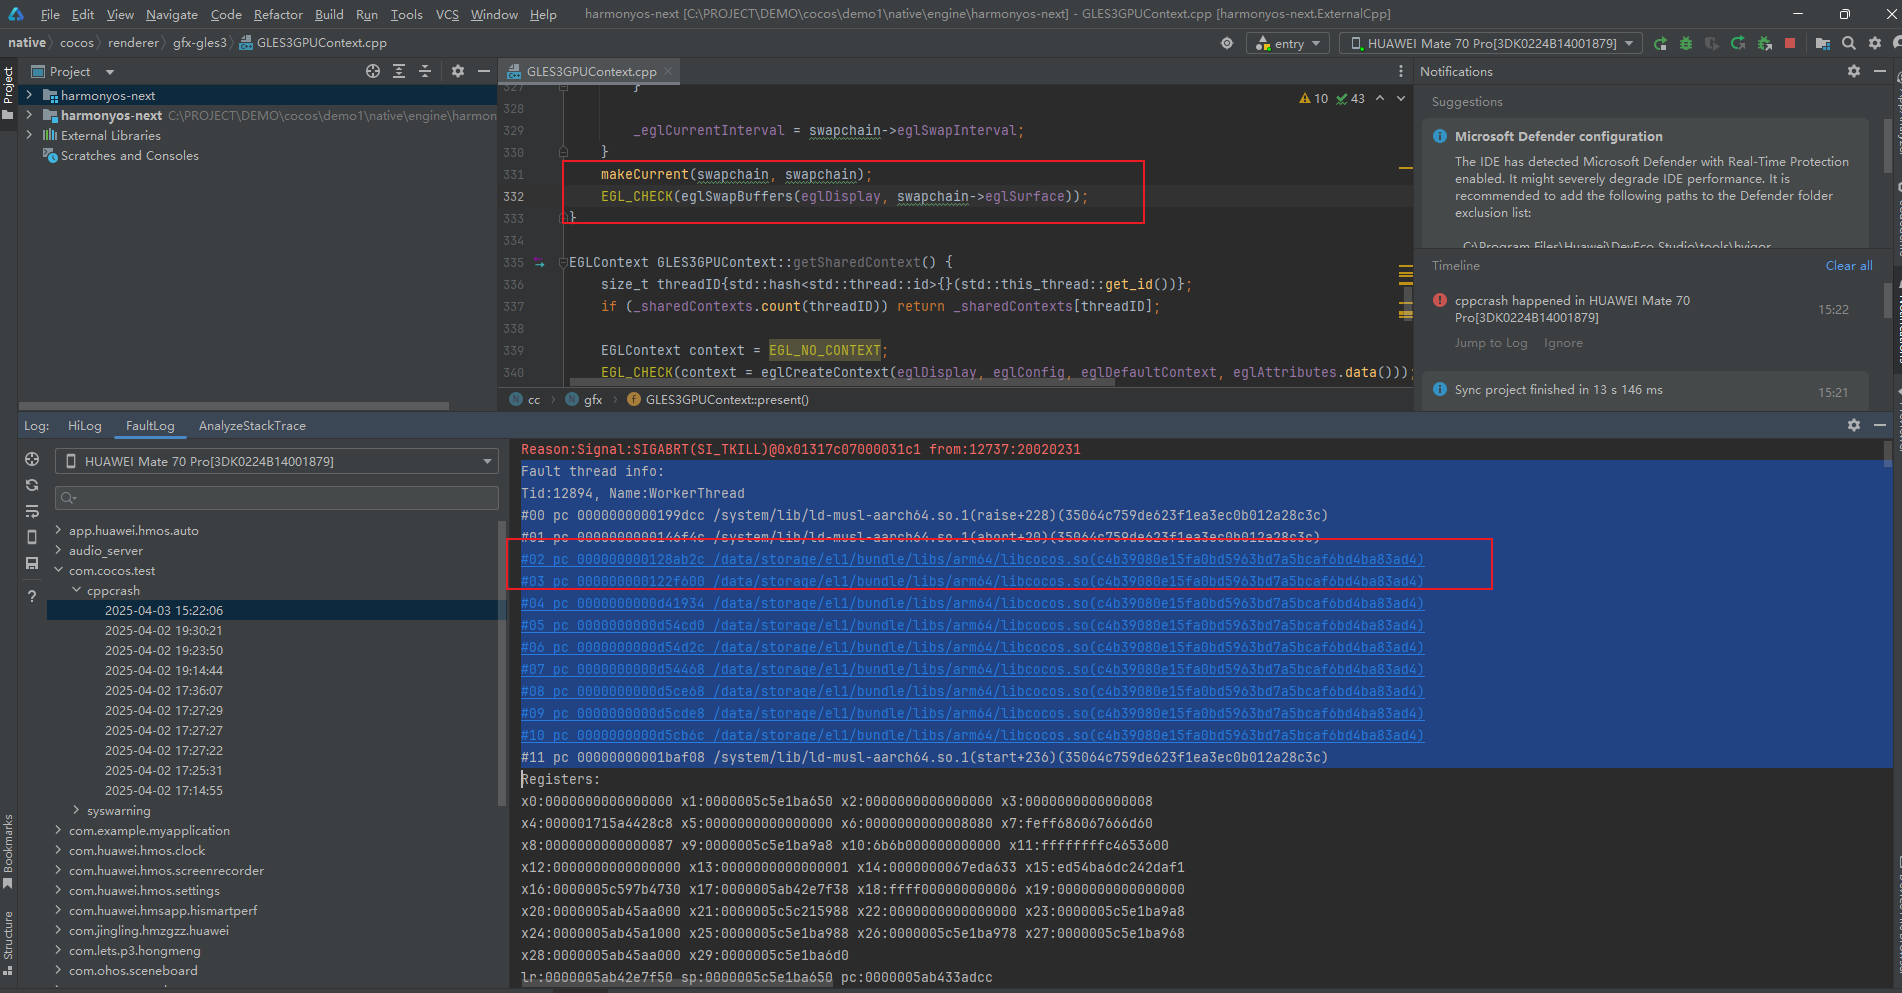This screenshot has height=993, width=1902.
Task: Expand all nodes in the Project panel
Action: tap(399, 71)
